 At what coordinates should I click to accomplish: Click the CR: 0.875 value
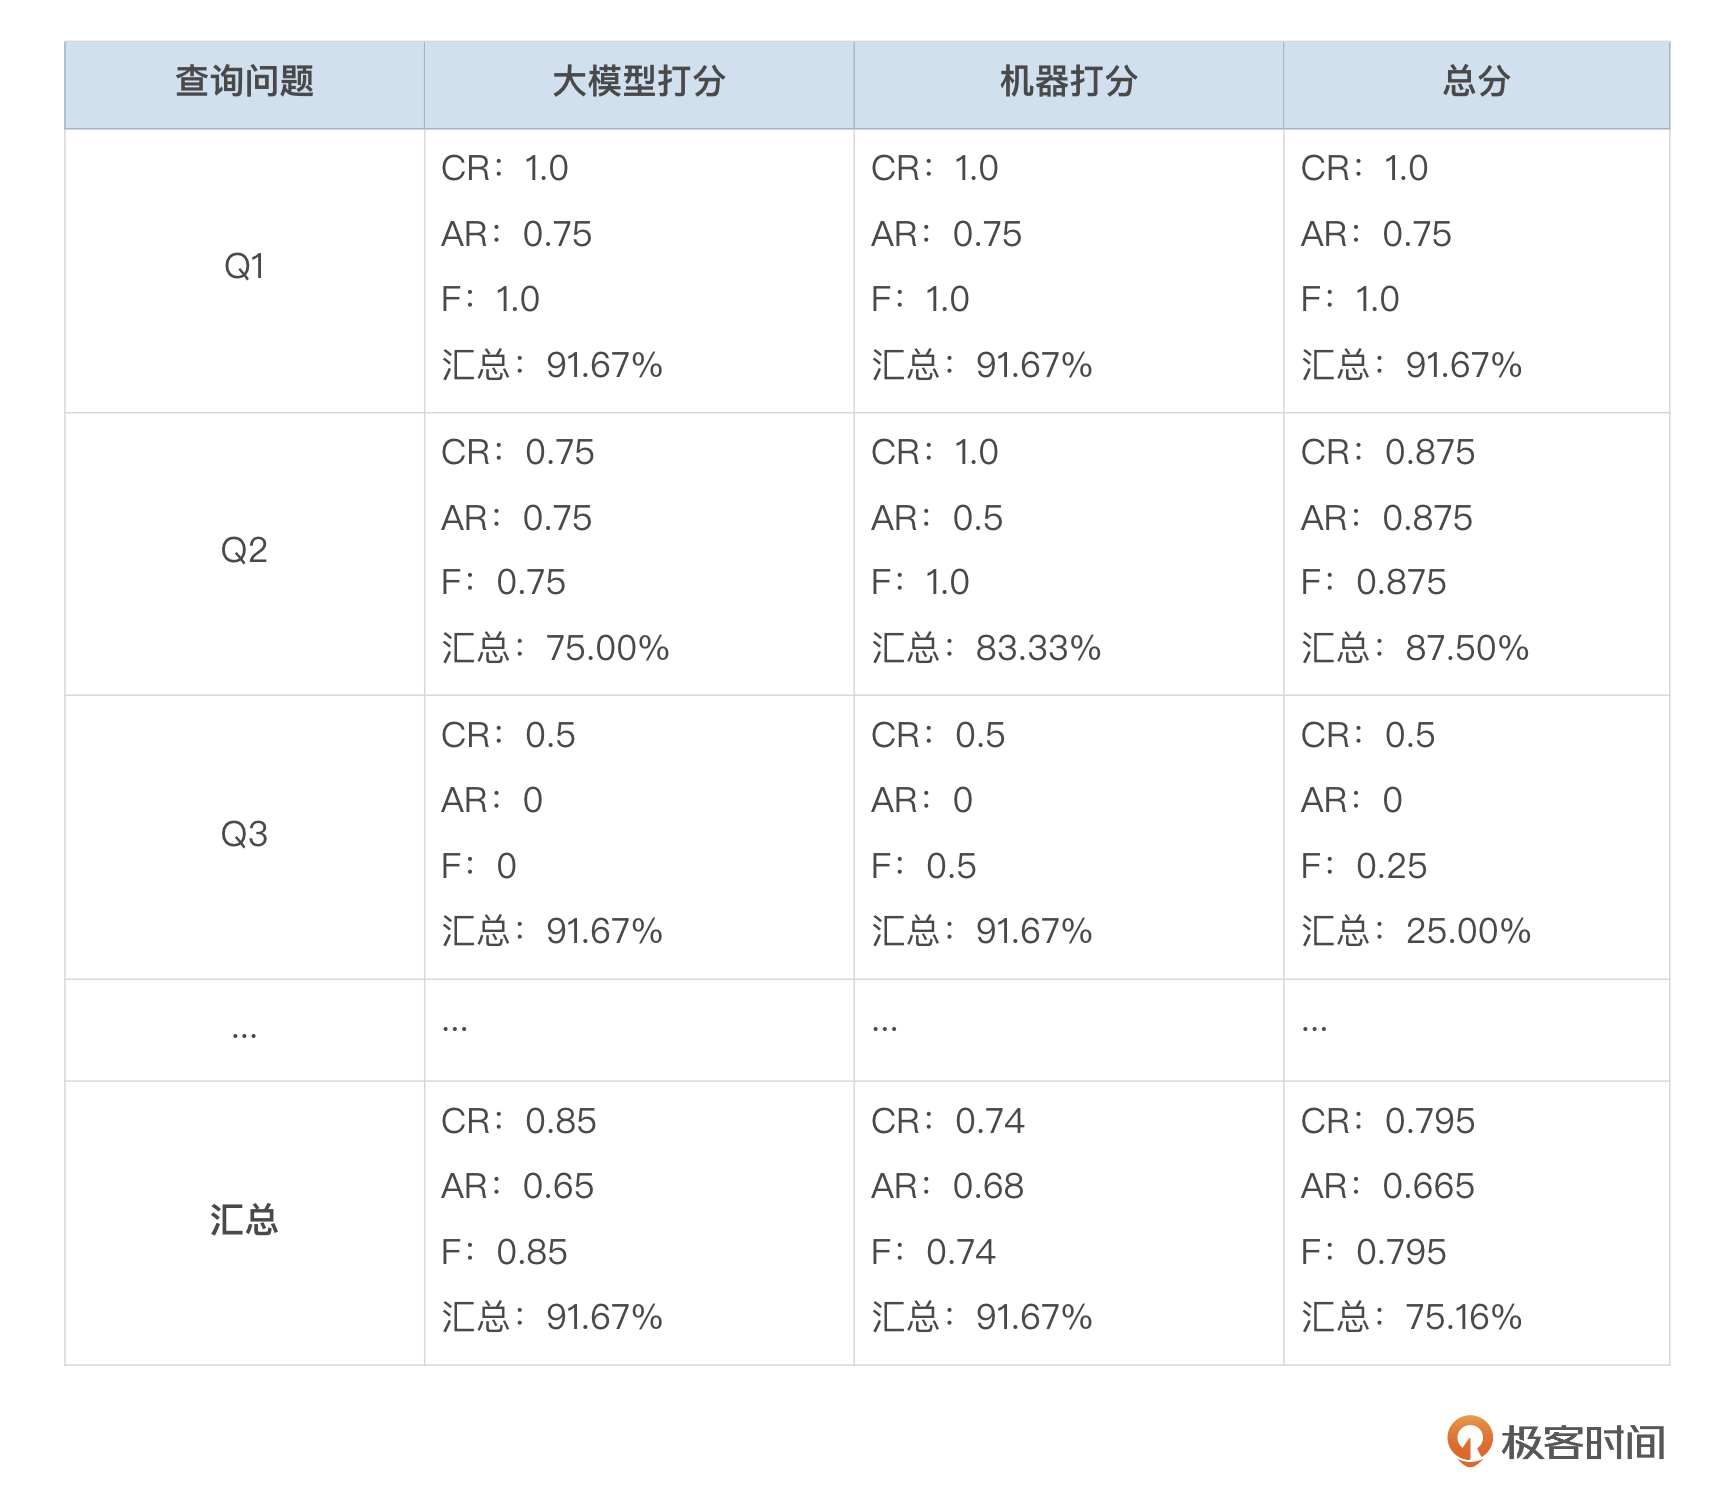coord(1387,452)
